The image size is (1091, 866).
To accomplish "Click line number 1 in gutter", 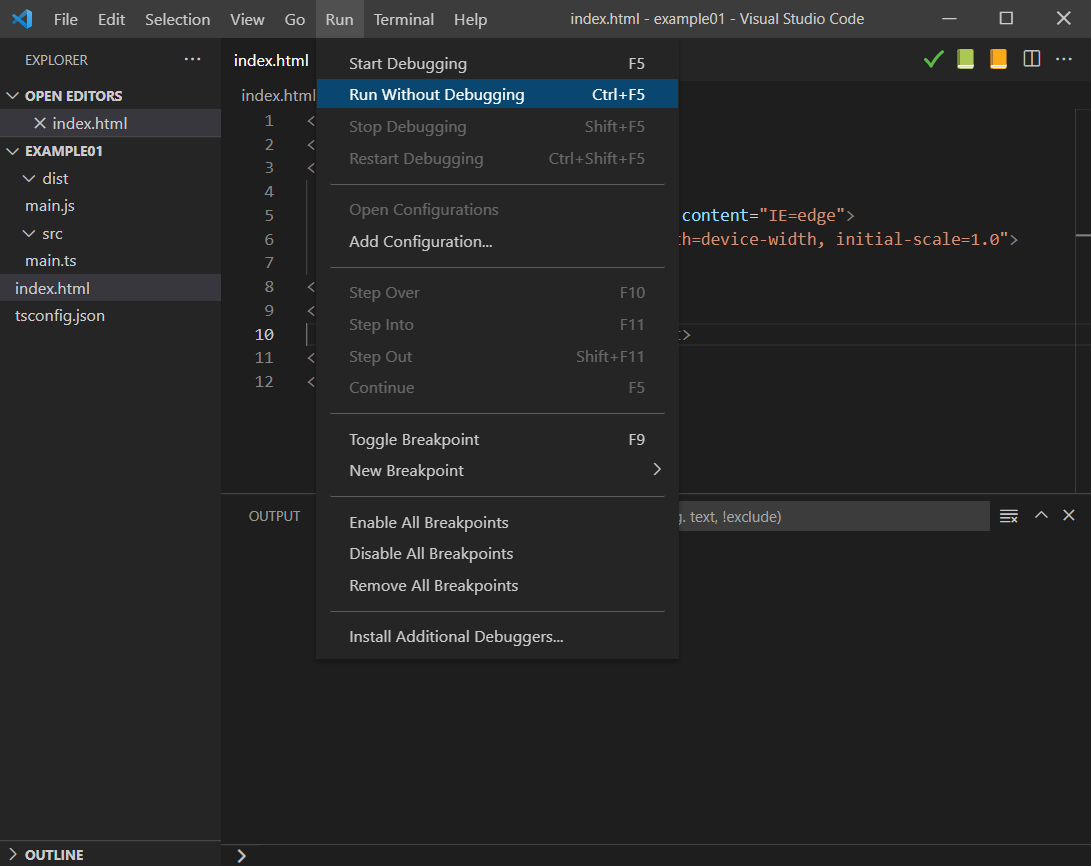I will tap(269, 121).
